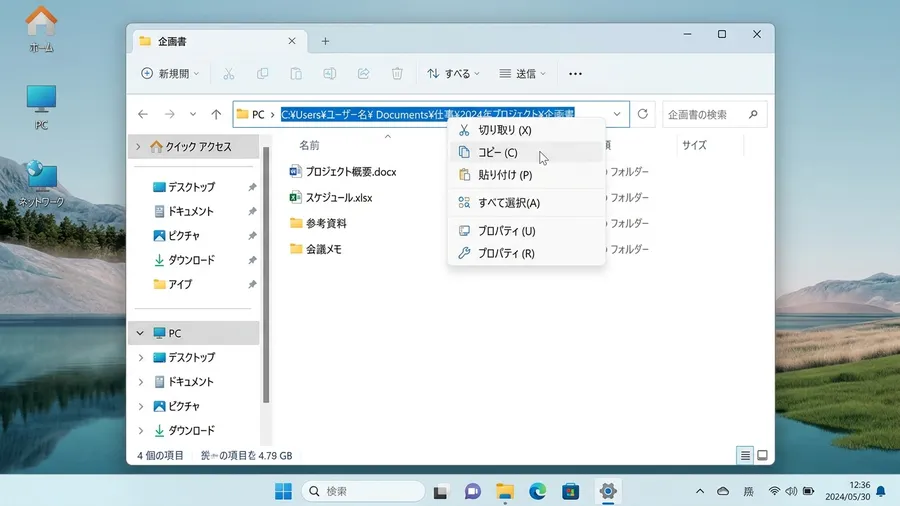Open ダウンロード in Quick Access
900x506 pixels.
pos(184,260)
